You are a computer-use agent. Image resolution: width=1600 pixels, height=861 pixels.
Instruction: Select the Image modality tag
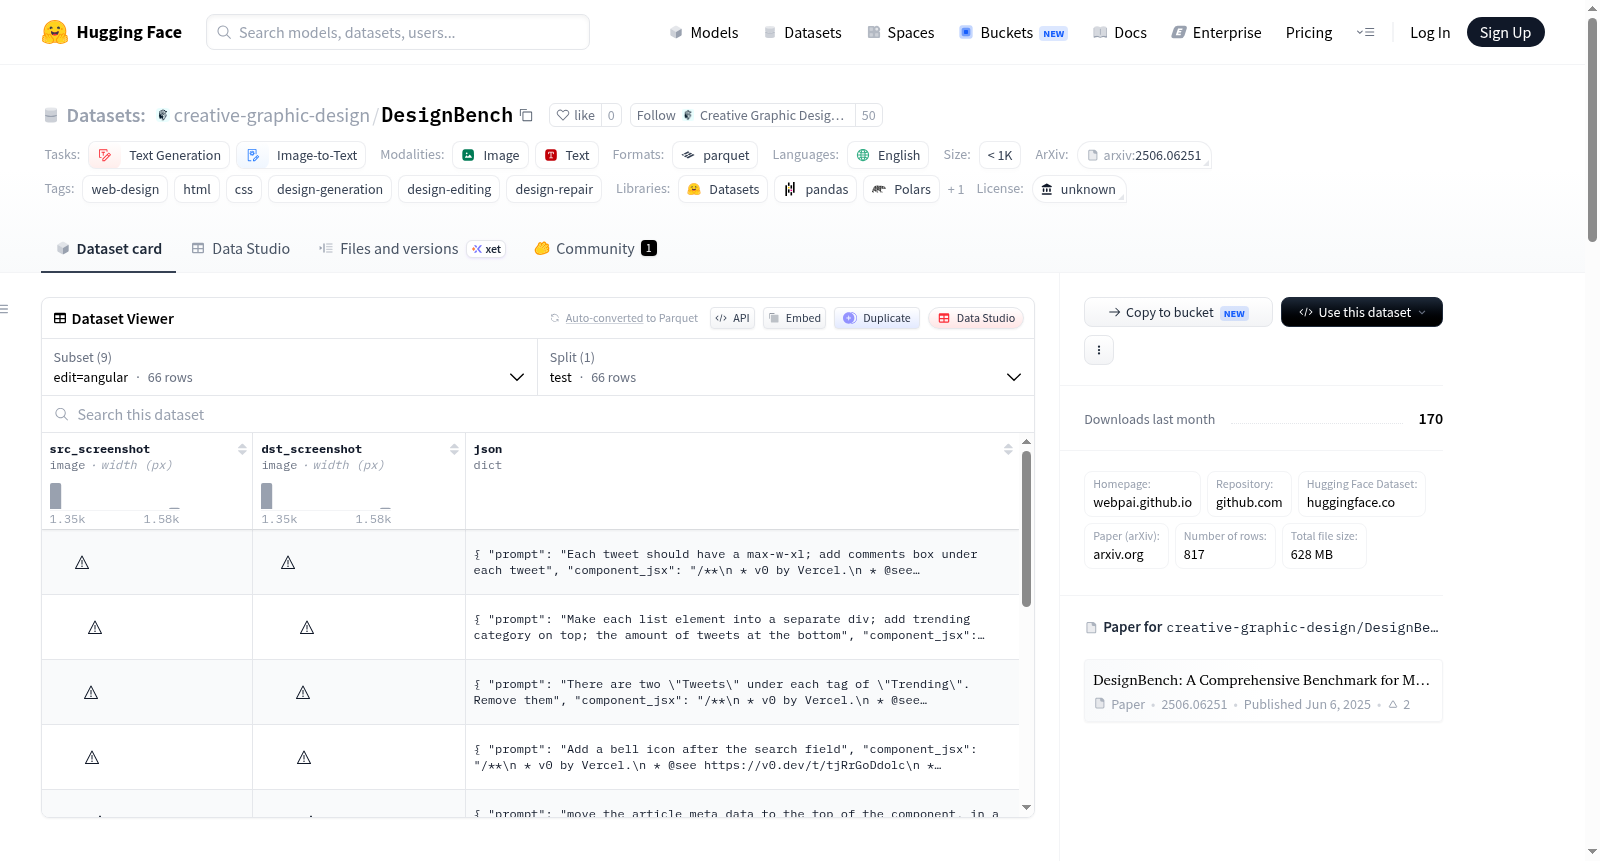tap(490, 155)
